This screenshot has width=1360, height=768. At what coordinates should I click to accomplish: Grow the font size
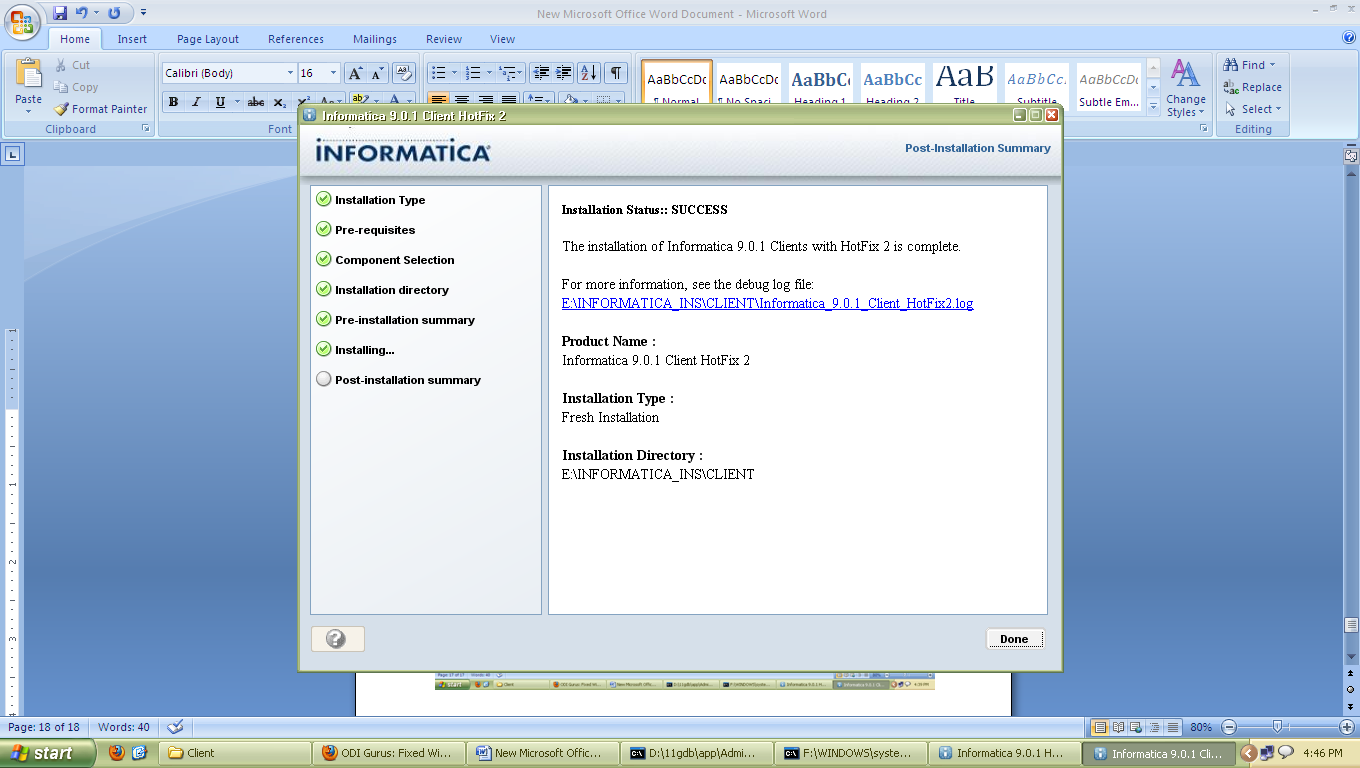pos(355,73)
